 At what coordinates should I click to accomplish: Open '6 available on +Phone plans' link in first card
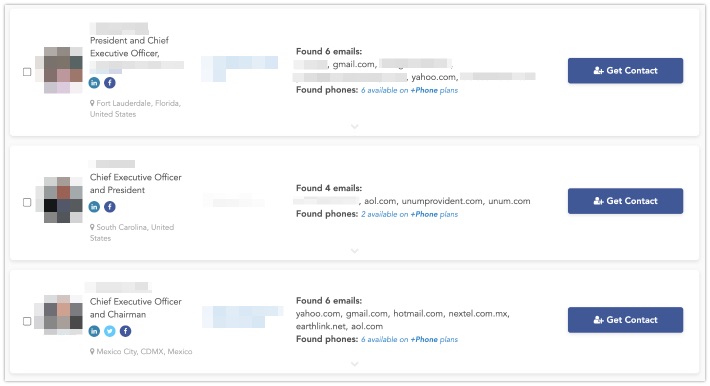409,90
